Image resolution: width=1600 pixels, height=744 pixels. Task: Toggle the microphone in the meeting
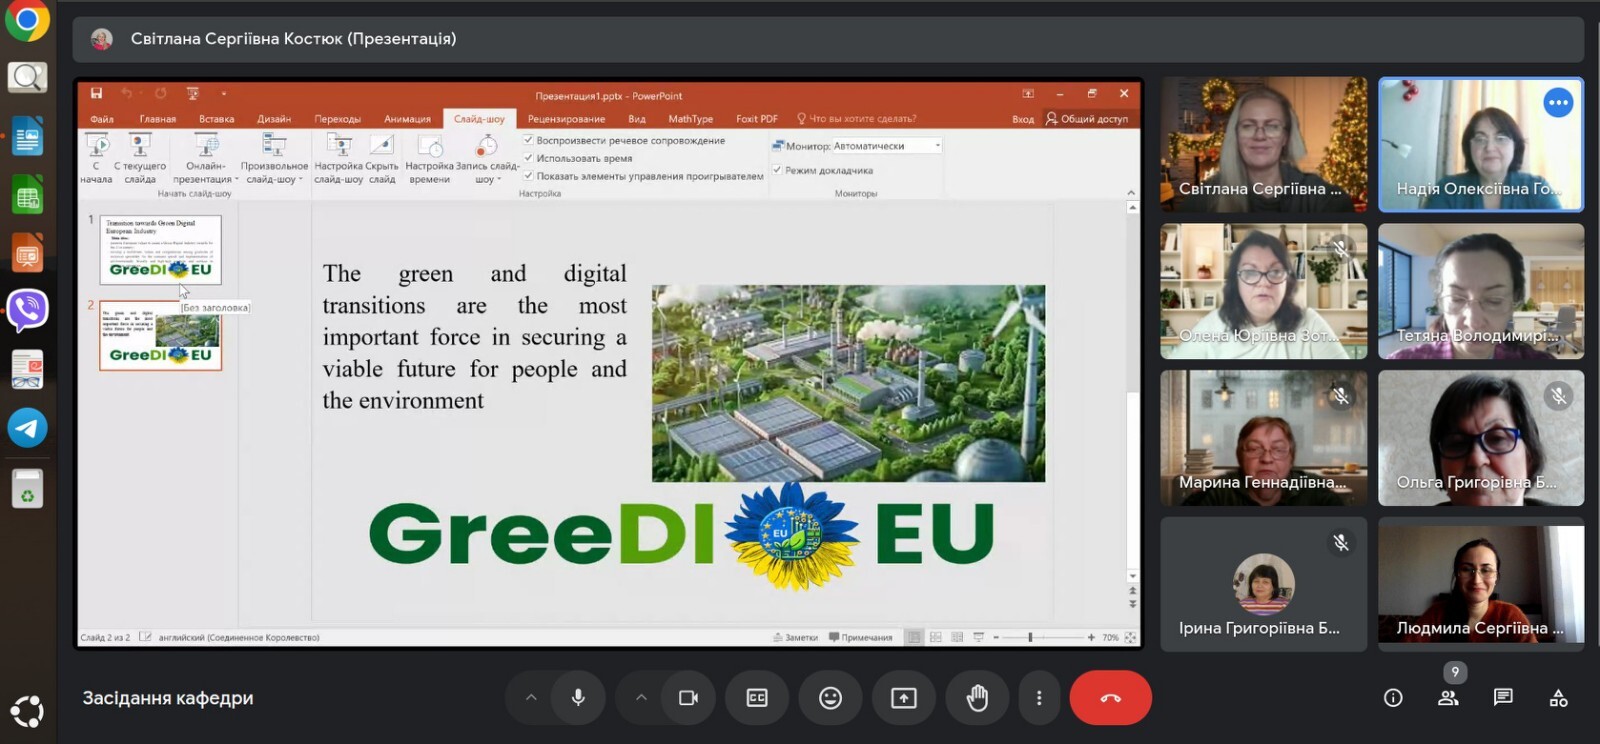(578, 698)
